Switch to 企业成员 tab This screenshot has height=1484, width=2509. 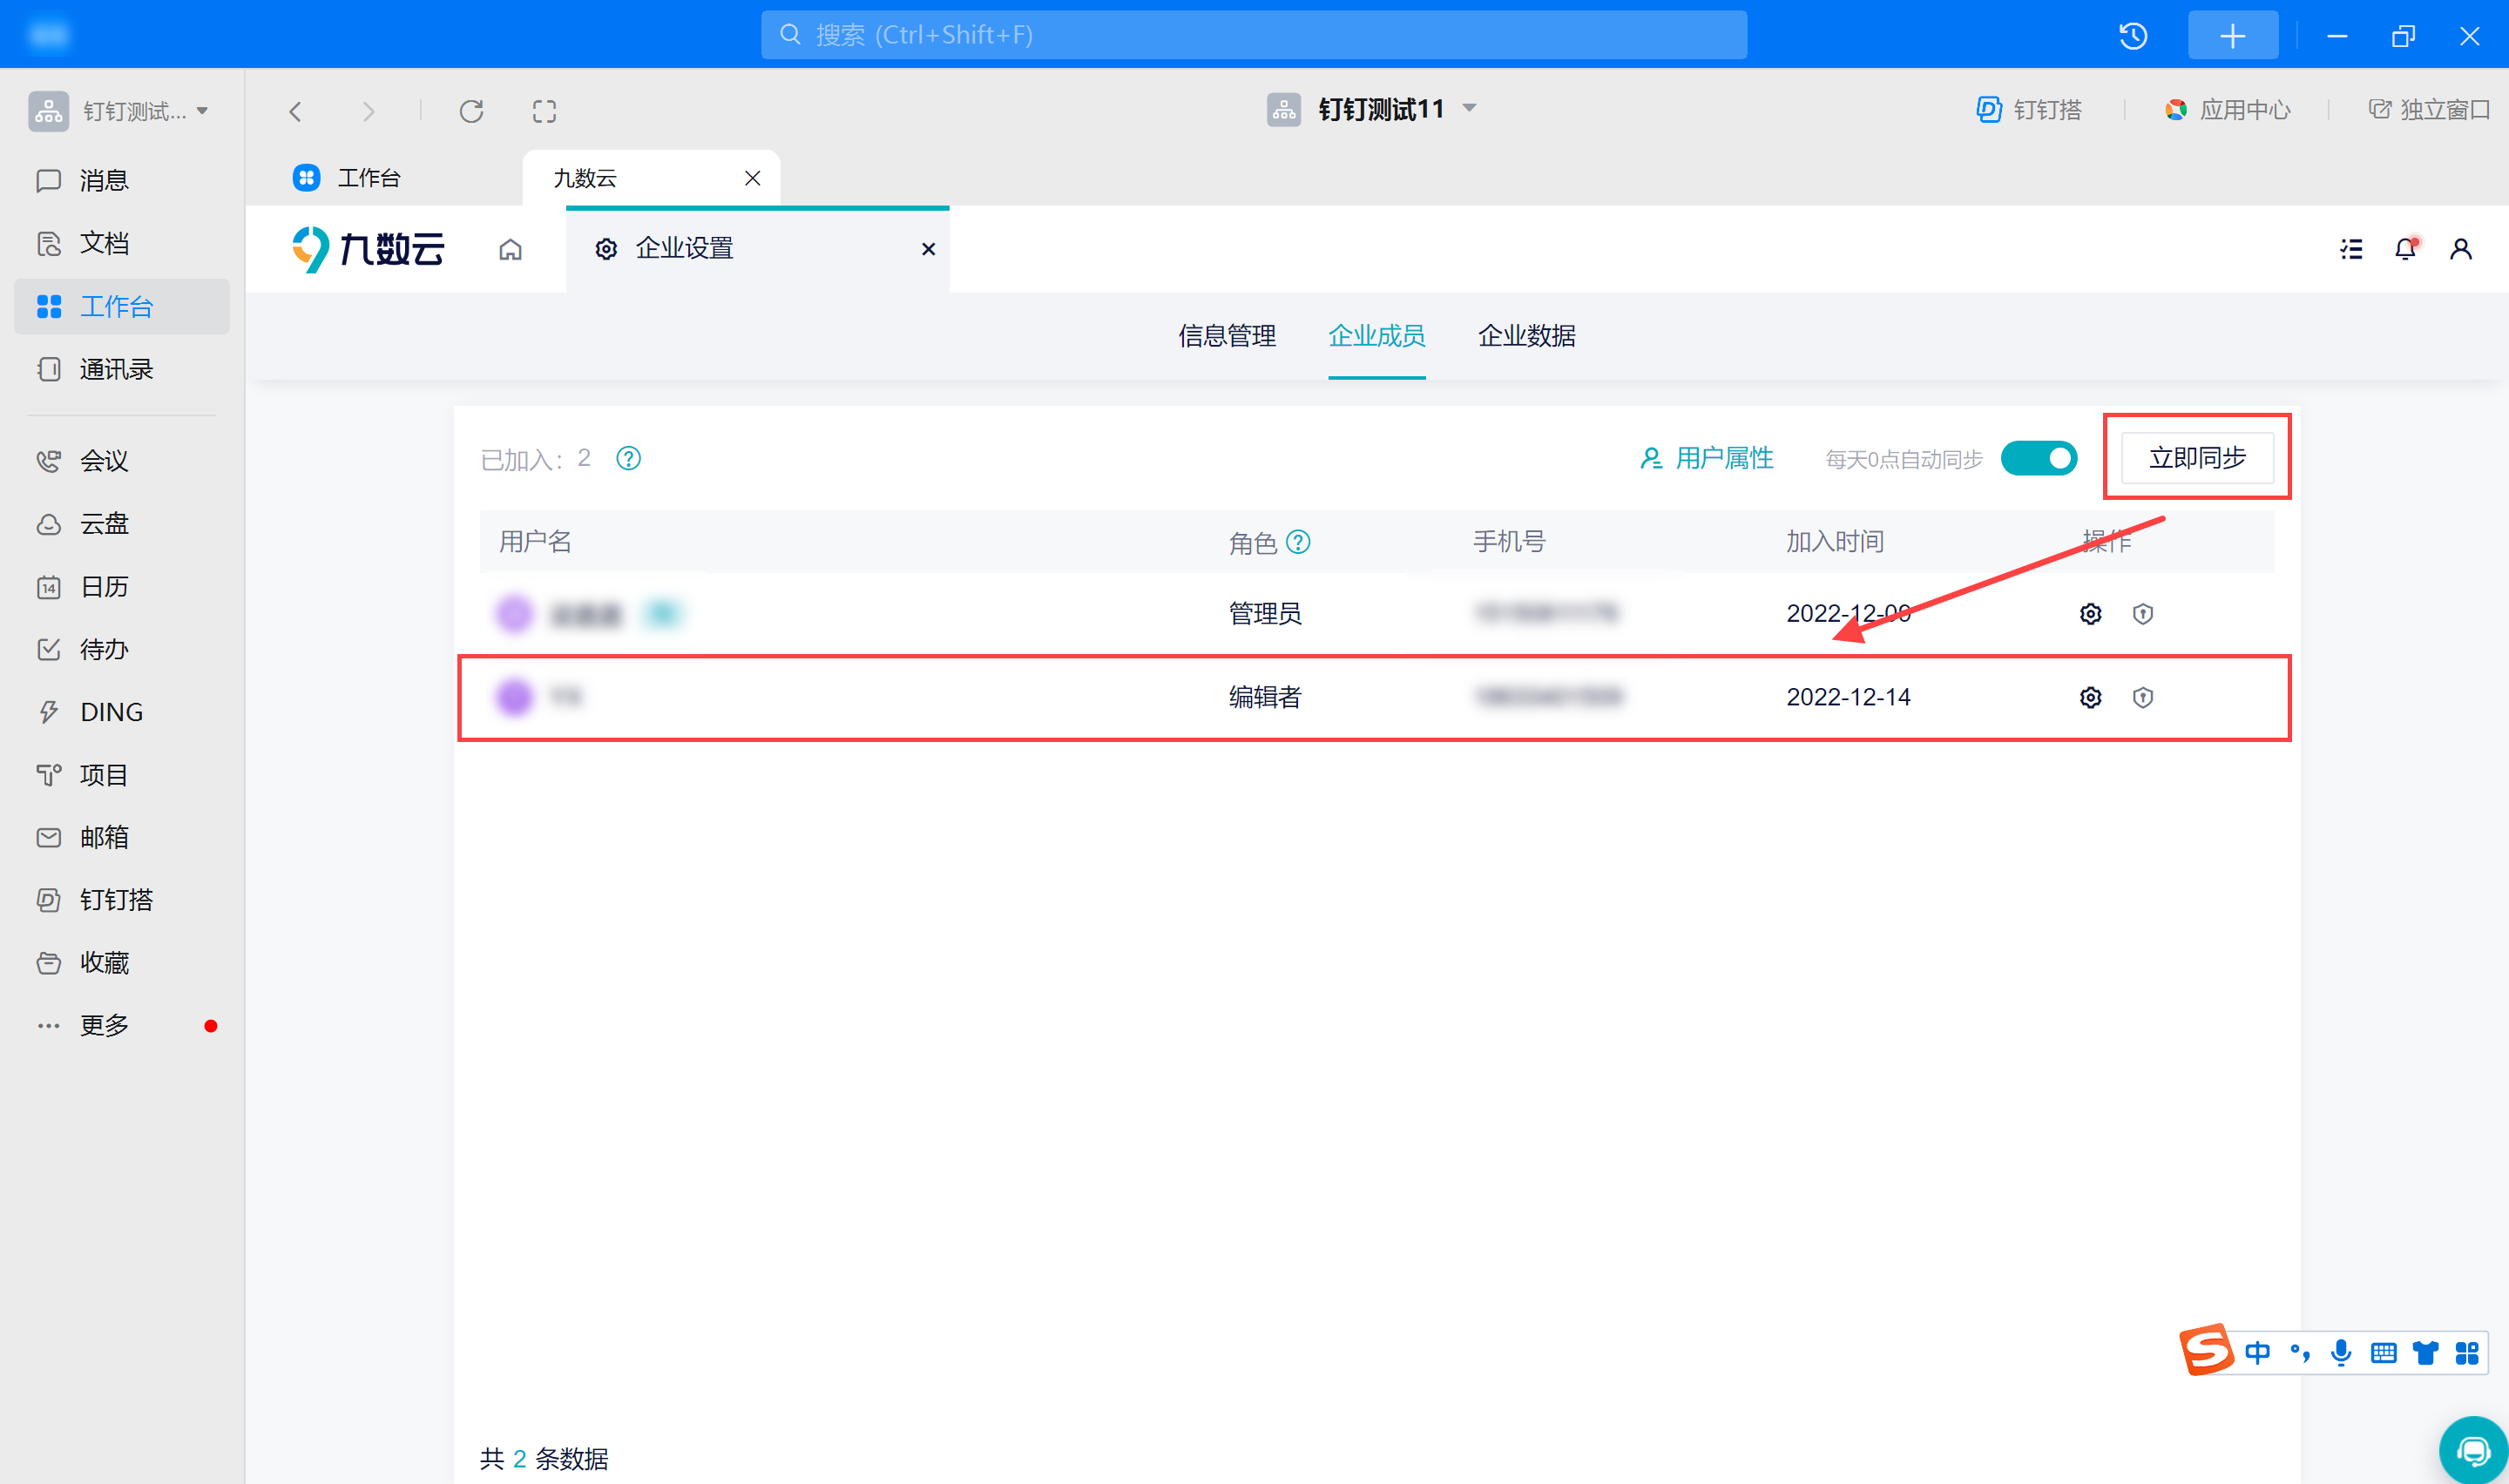(x=1377, y=336)
